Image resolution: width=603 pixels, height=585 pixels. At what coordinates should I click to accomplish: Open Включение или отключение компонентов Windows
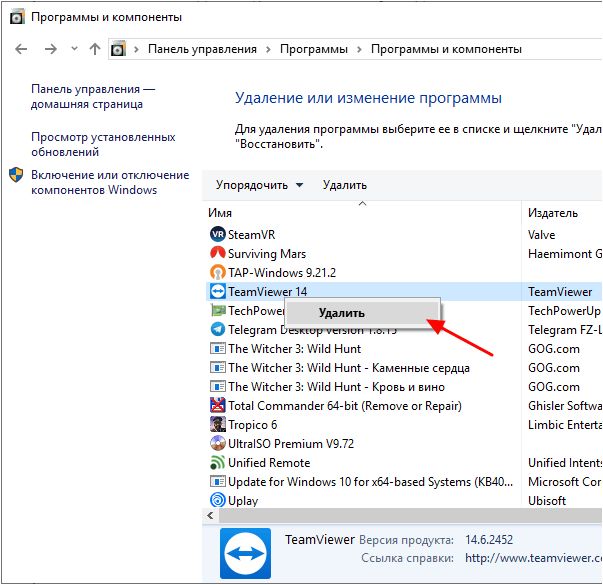110,182
